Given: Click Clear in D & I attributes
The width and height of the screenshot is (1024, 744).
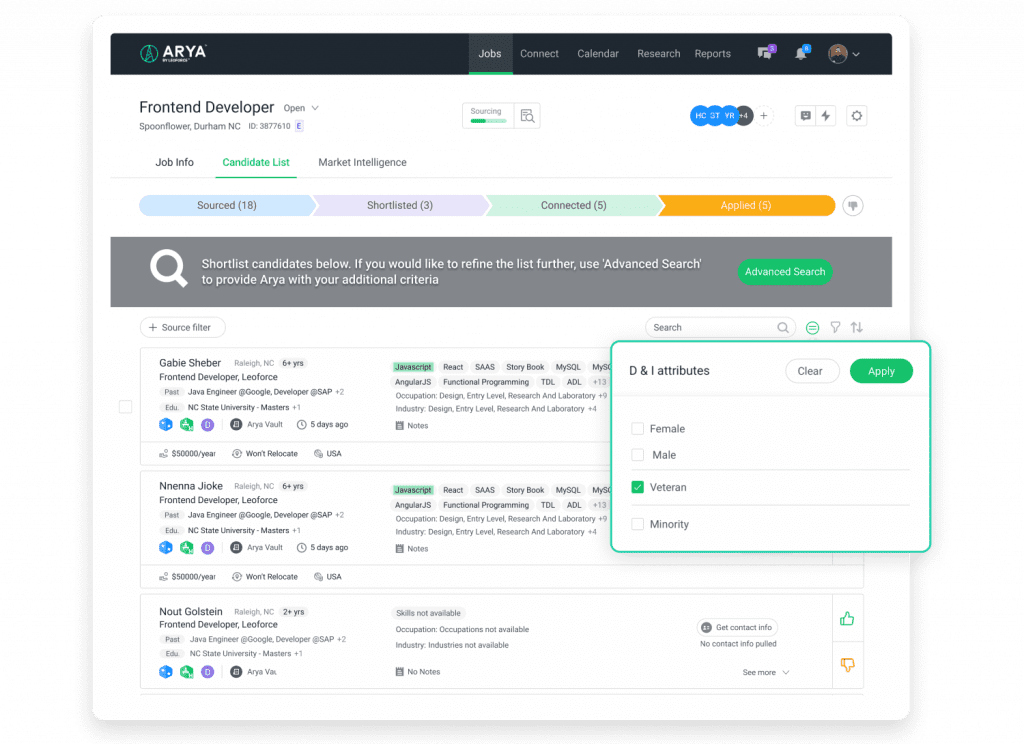Looking at the screenshot, I should [810, 371].
